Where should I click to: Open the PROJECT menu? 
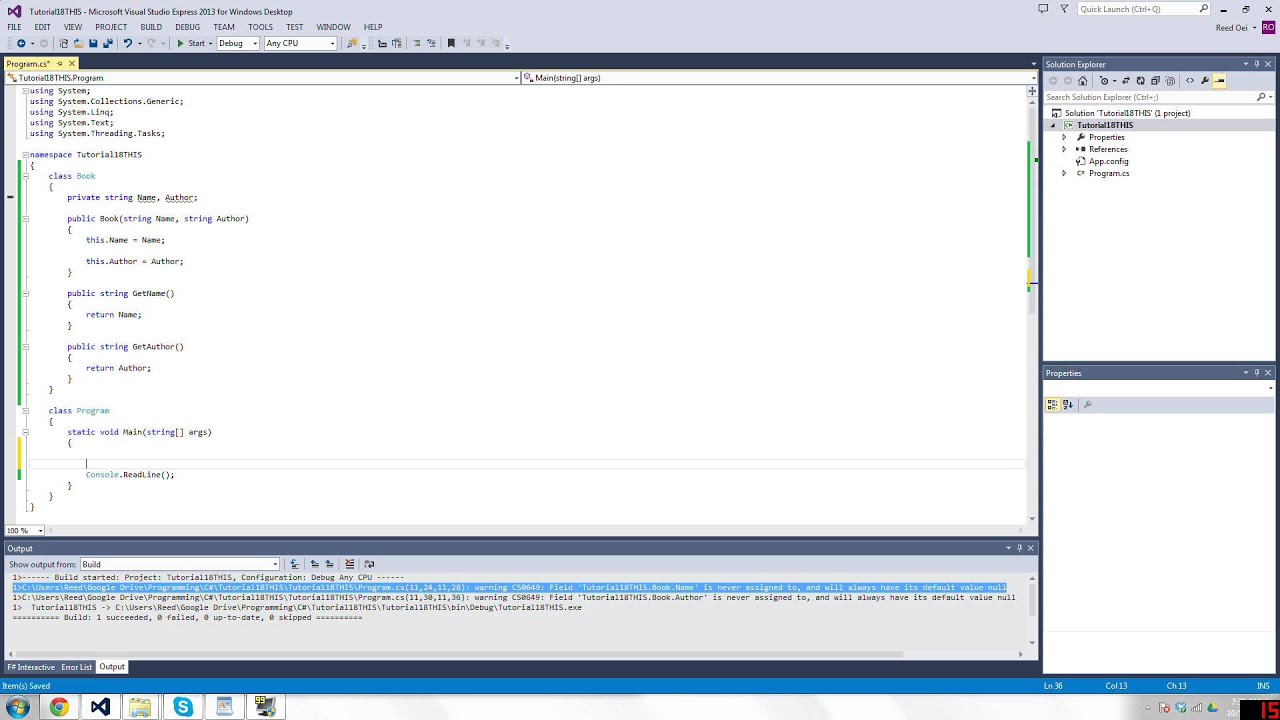point(111,27)
